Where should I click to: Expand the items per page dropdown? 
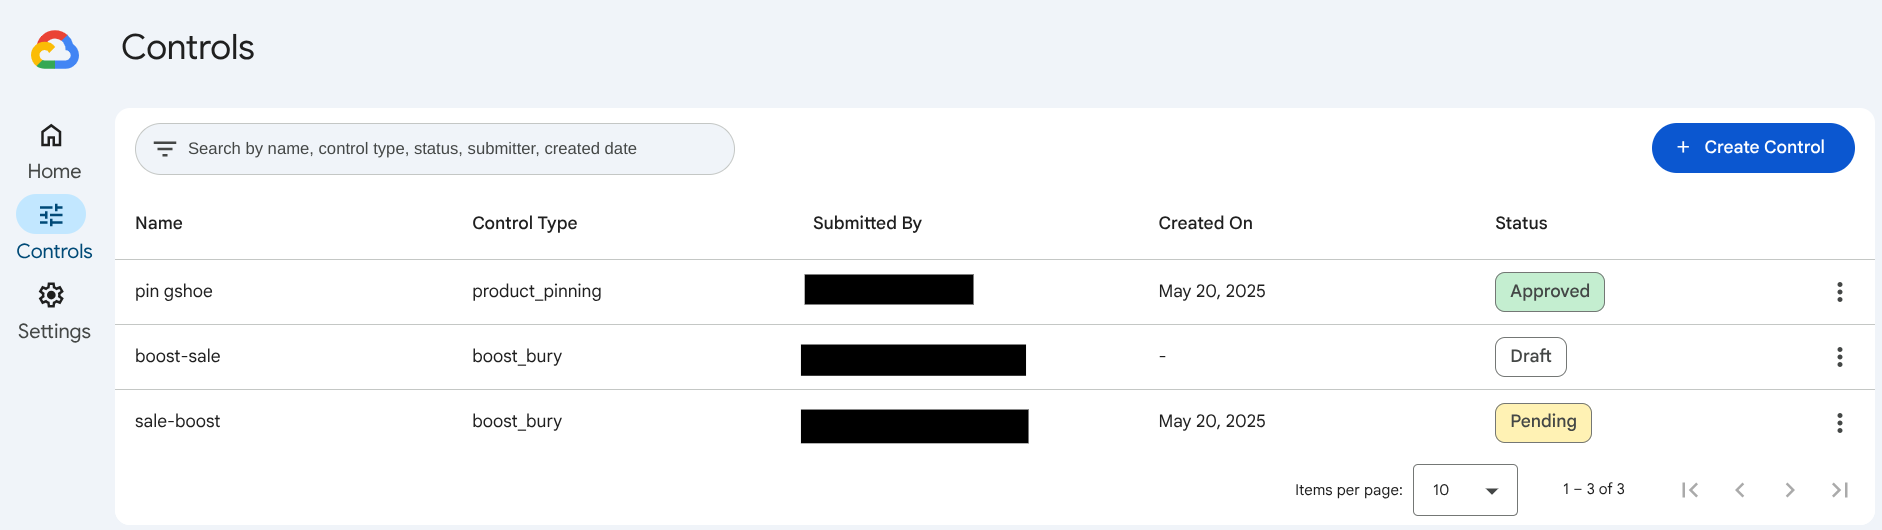point(1465,490)
